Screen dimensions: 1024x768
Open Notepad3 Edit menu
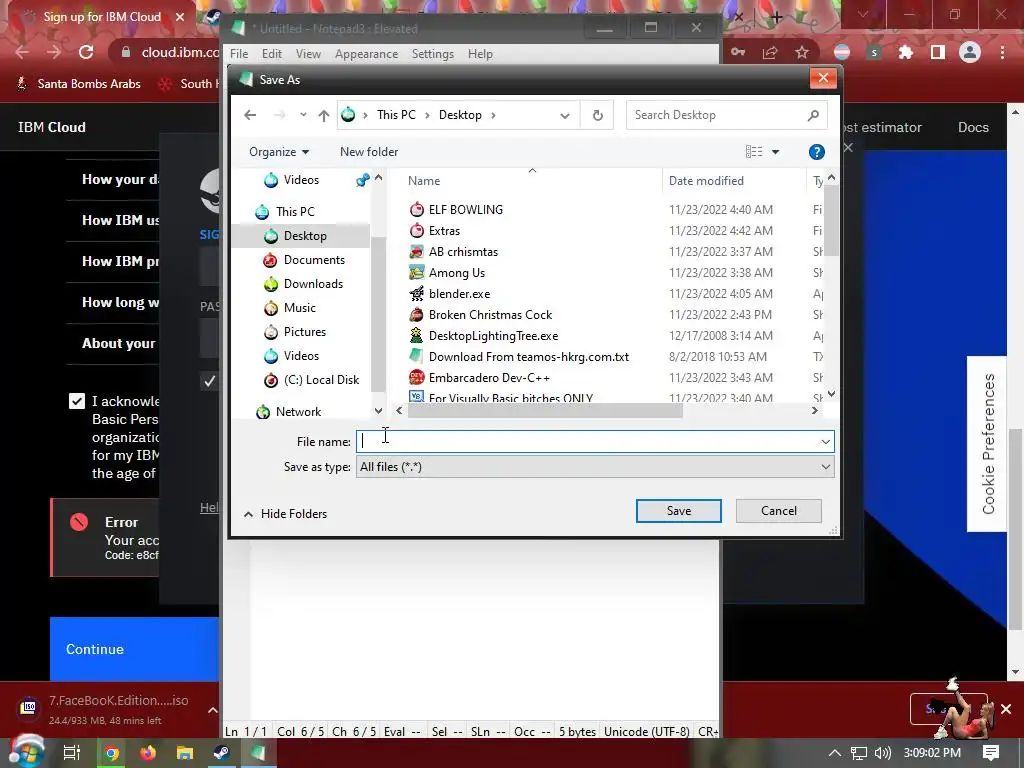272,54
